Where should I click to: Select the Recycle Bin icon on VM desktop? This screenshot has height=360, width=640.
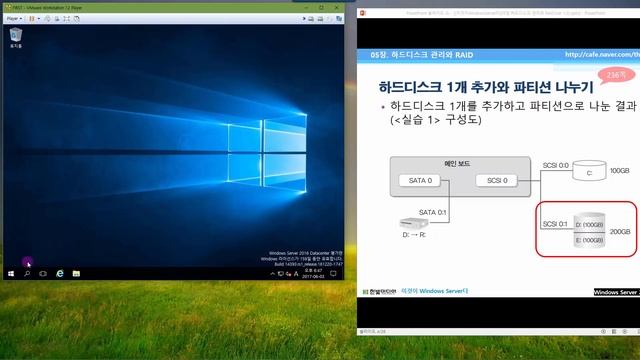16,38
